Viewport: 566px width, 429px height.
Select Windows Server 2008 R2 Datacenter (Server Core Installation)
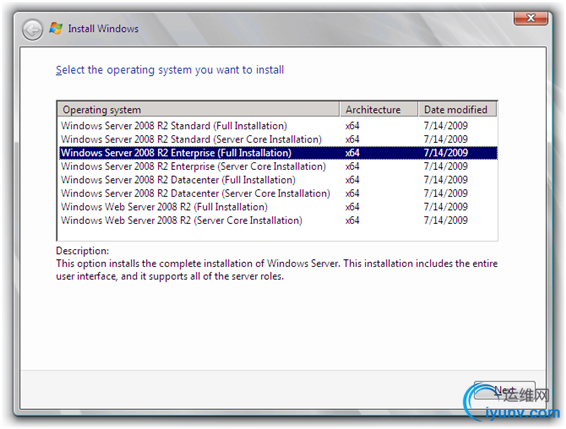pyautogui.click(x=278, y=193)
